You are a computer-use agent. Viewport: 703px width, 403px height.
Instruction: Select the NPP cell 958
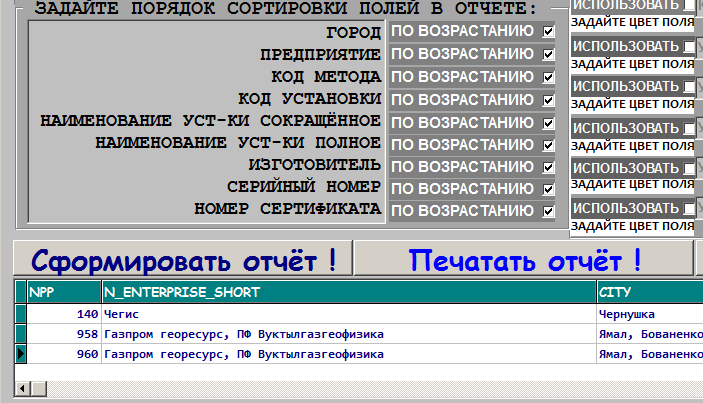click(64, 334)
